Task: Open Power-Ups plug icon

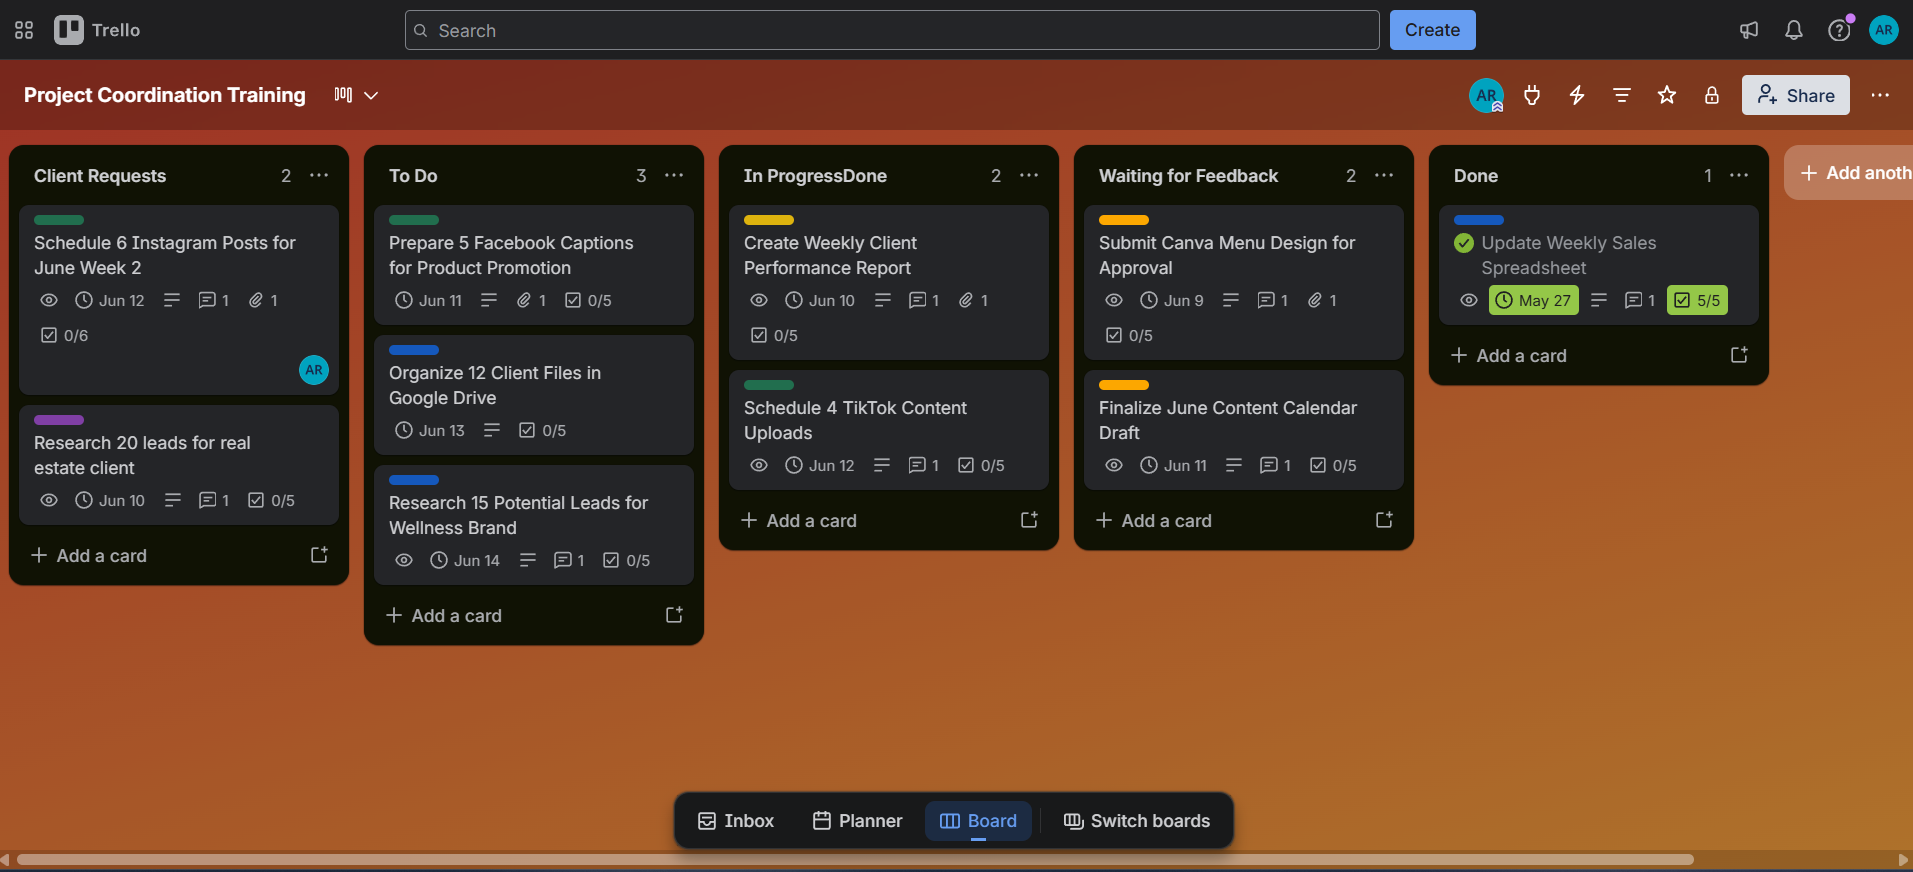Action: 1532,95
